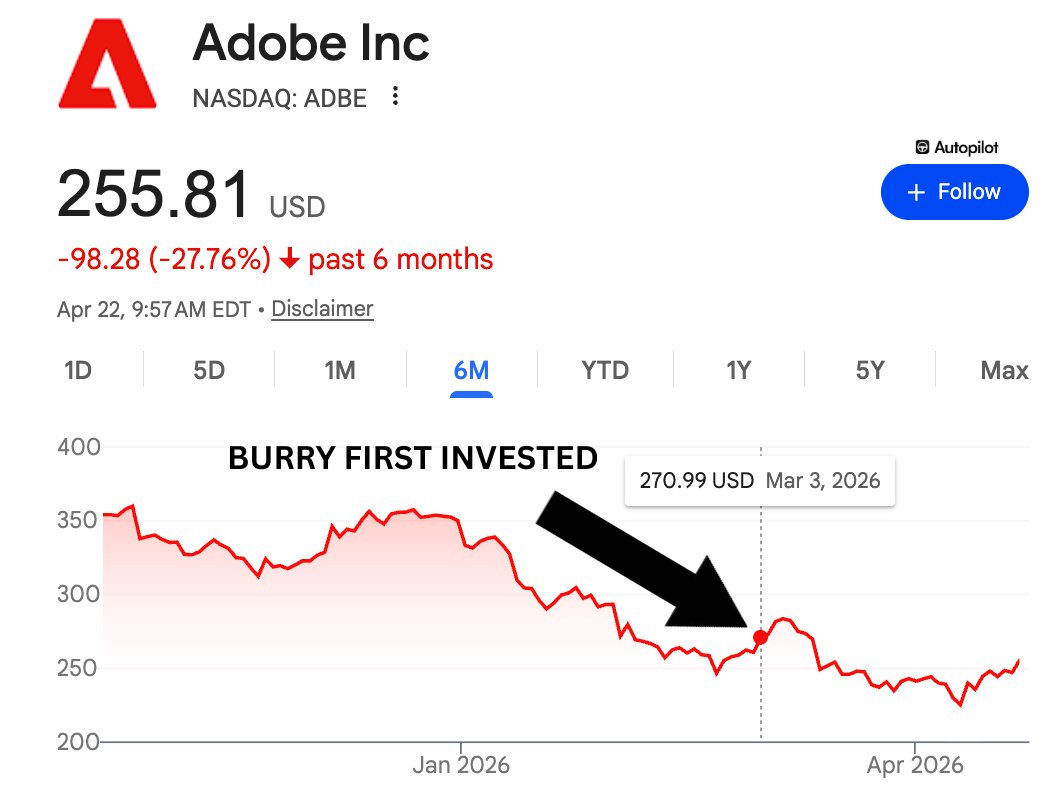The width and height of the screenshot is (1056, 798).
Task: Switch to the YTD chart range
Action: pos(605,371)
